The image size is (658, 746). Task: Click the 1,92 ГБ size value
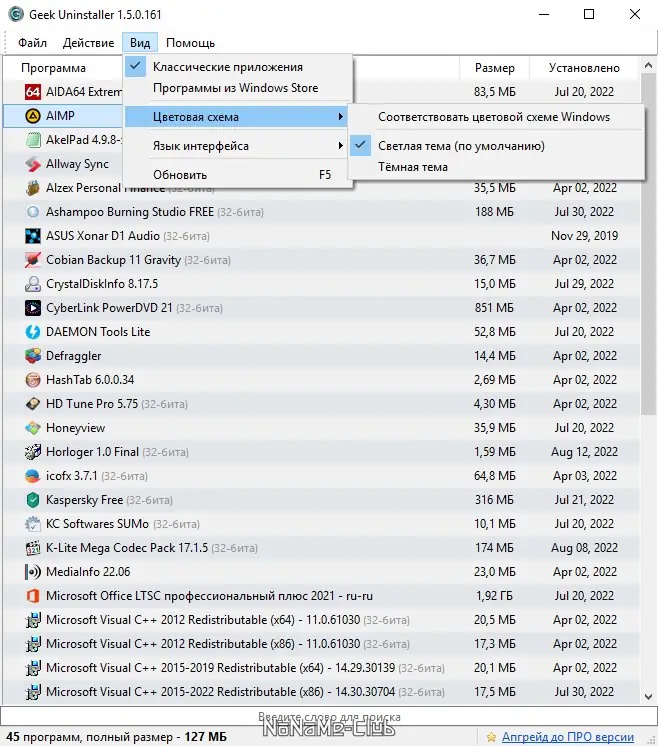pyautogui.click(x=494, y=596)
